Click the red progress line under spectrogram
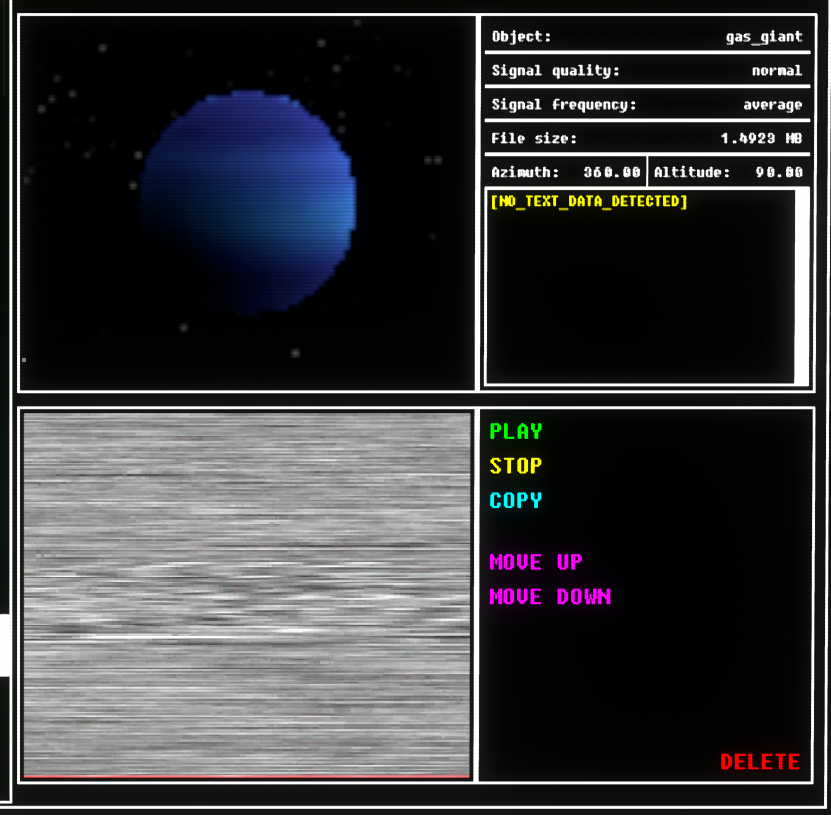The height and width of the screenshot is (815, 831). 246,775
